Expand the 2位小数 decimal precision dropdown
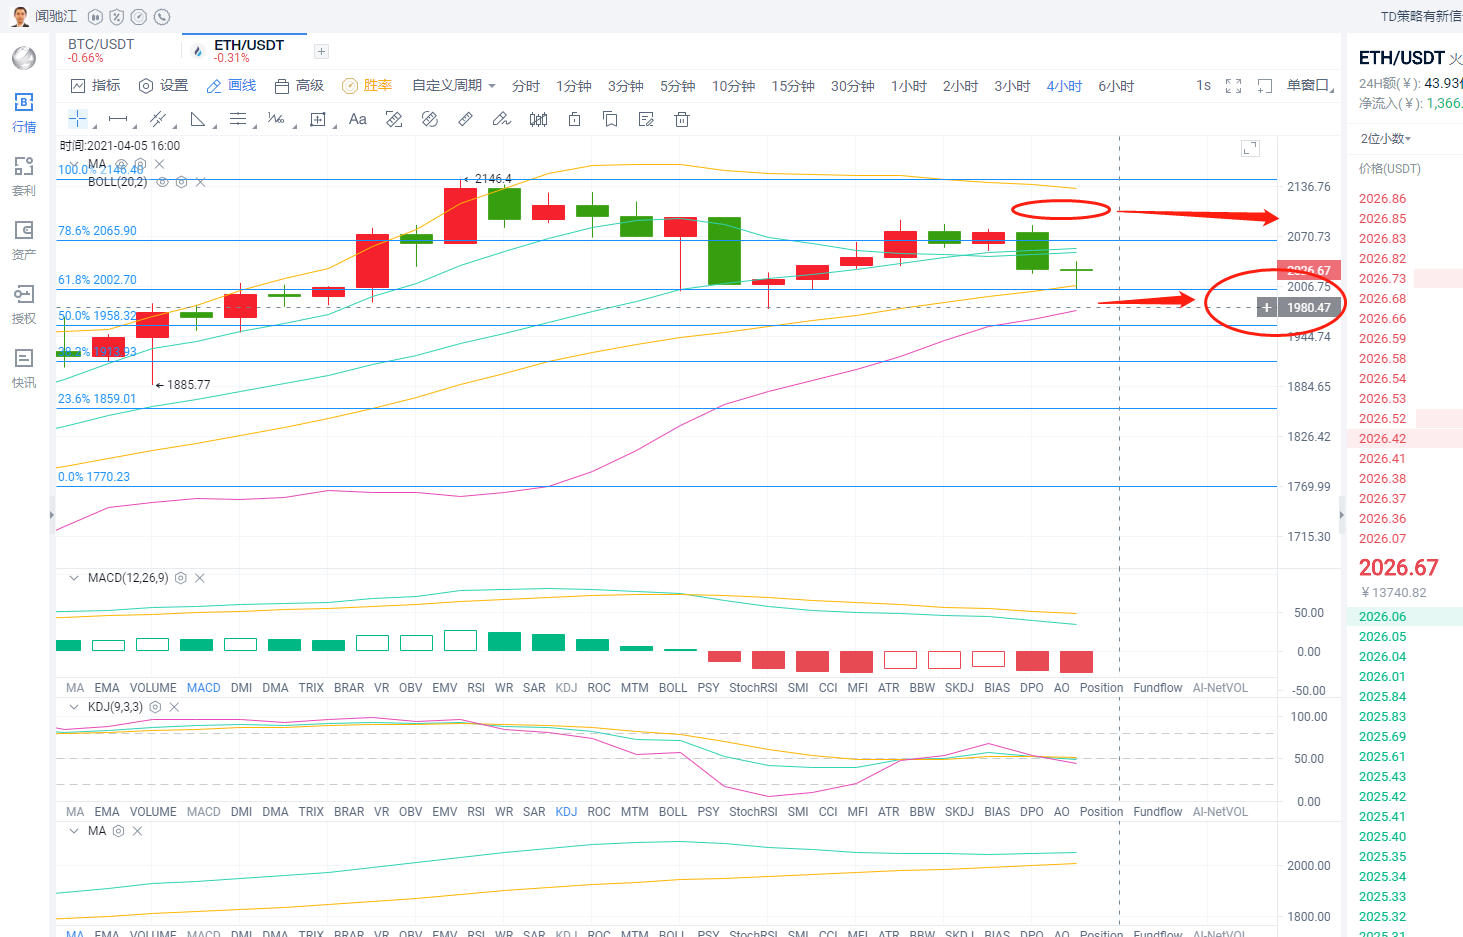 pyautogui.click(x=1385, y=139)
